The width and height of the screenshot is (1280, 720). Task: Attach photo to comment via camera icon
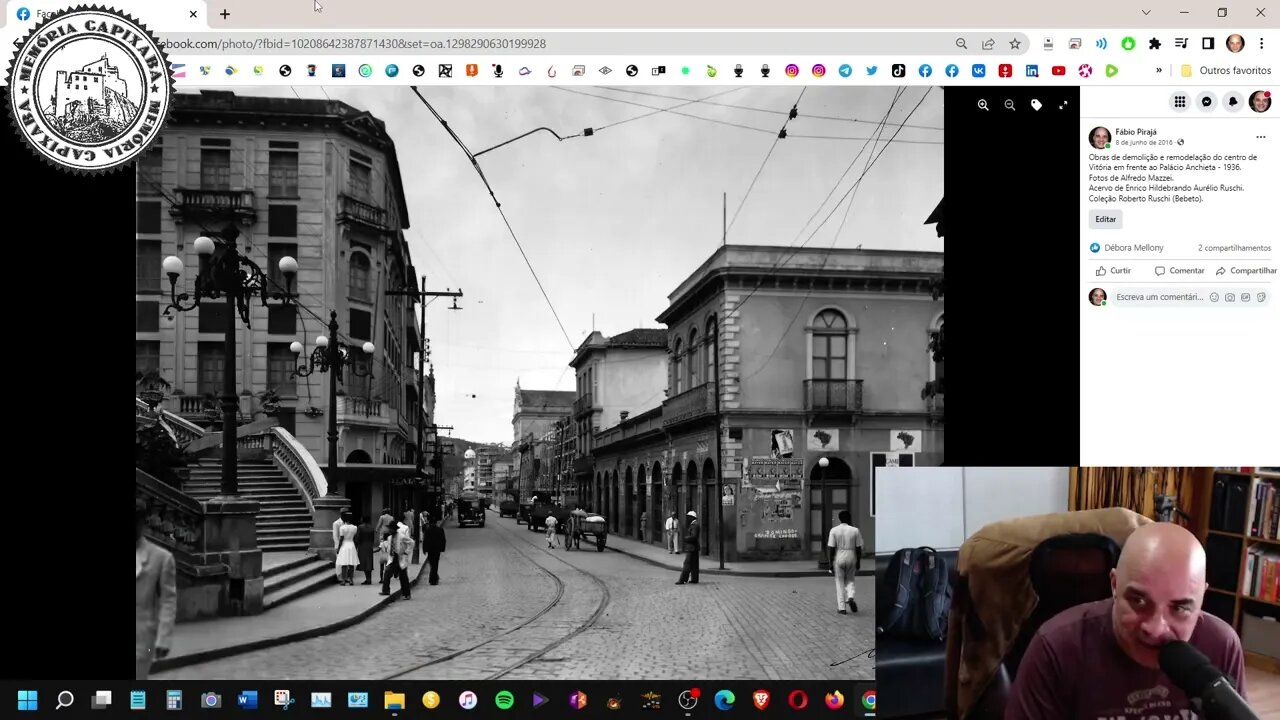(1230, 297)
